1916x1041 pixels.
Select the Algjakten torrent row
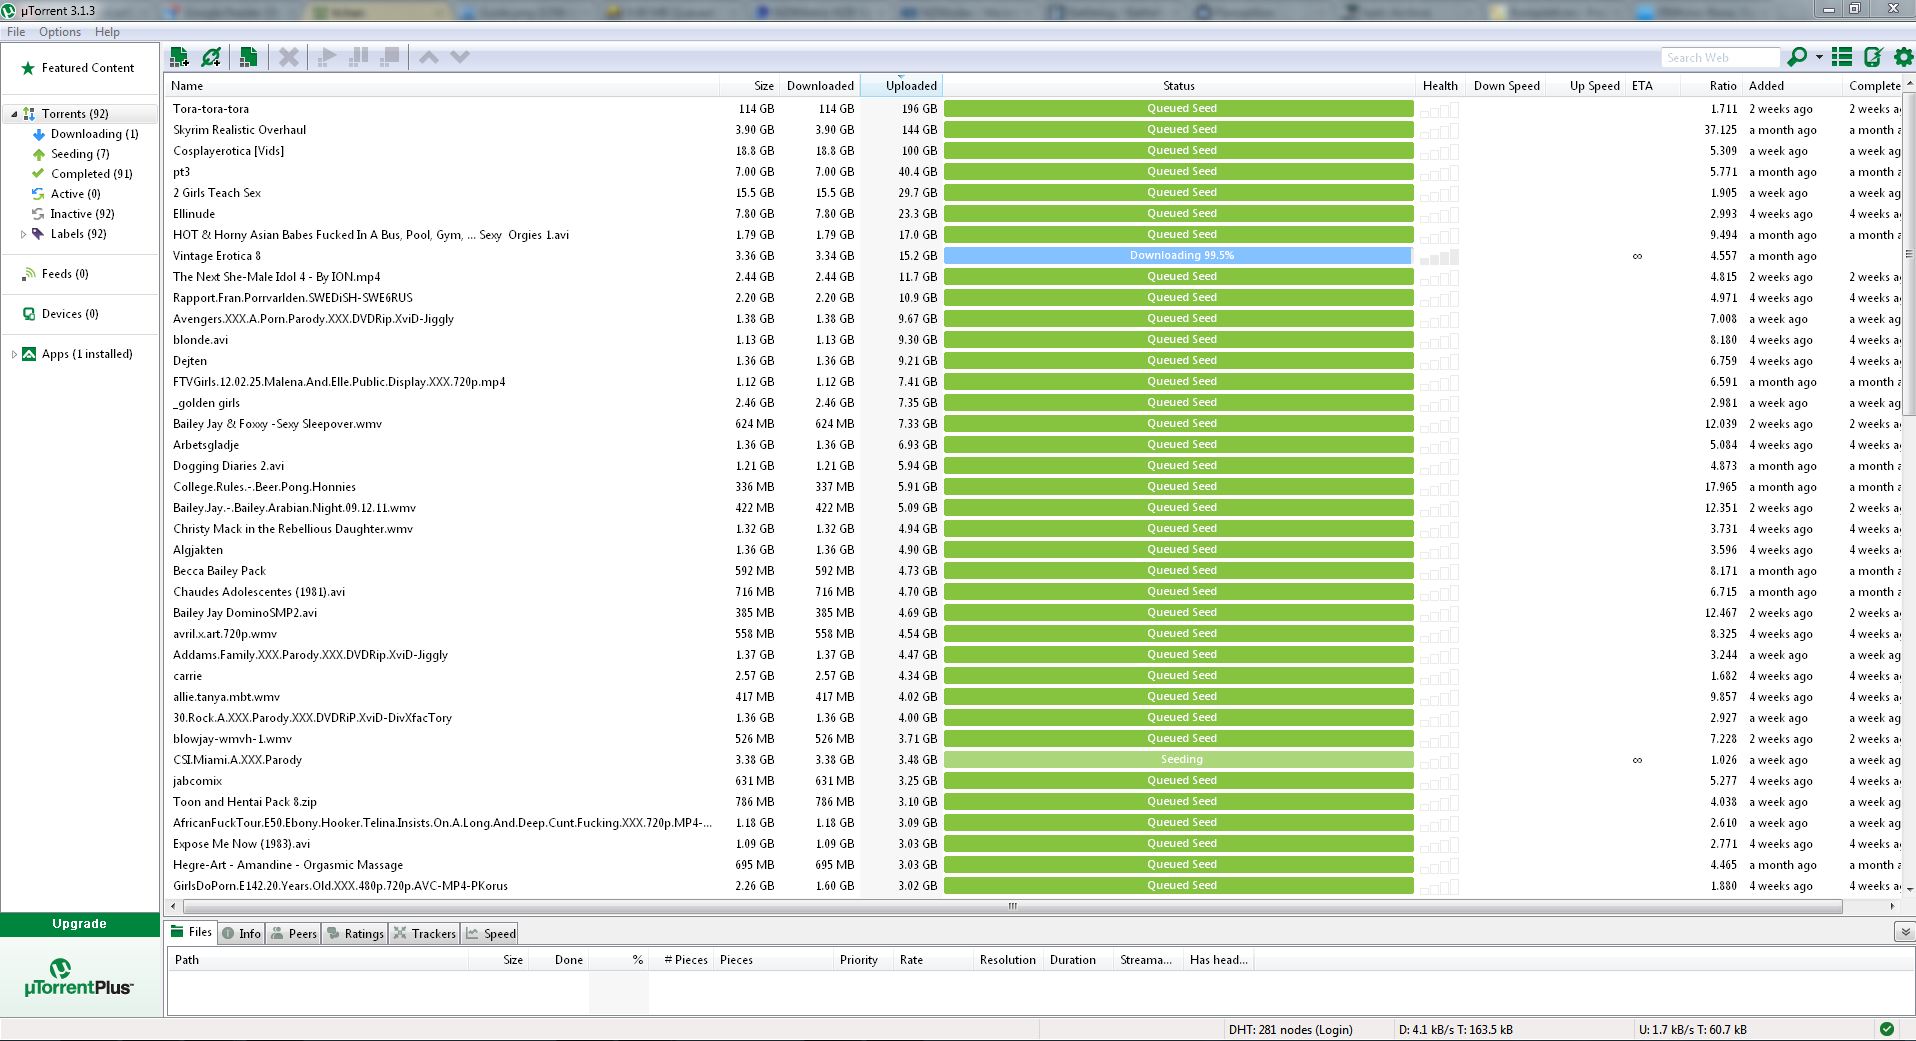1035,550
